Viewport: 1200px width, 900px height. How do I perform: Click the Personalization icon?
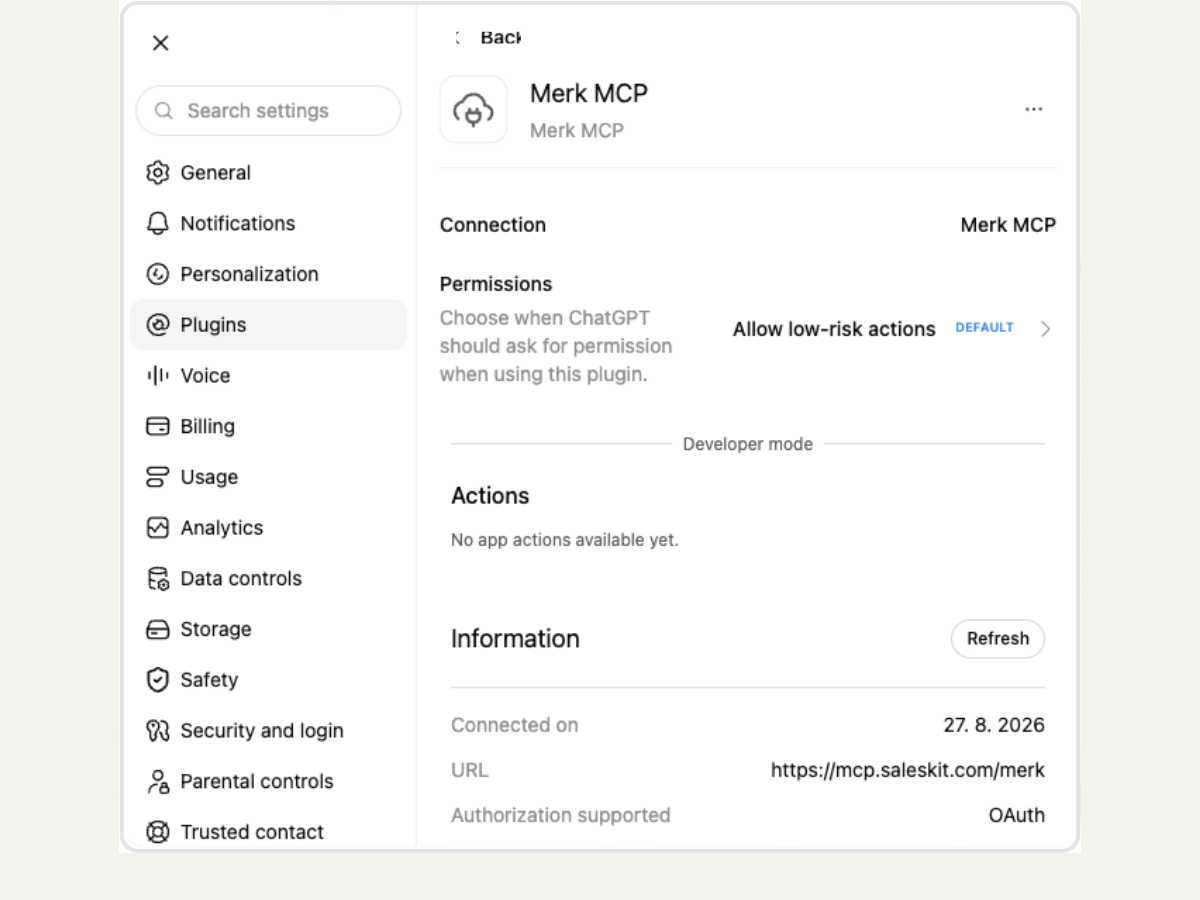pyautogui.click(x=158, y=274)
